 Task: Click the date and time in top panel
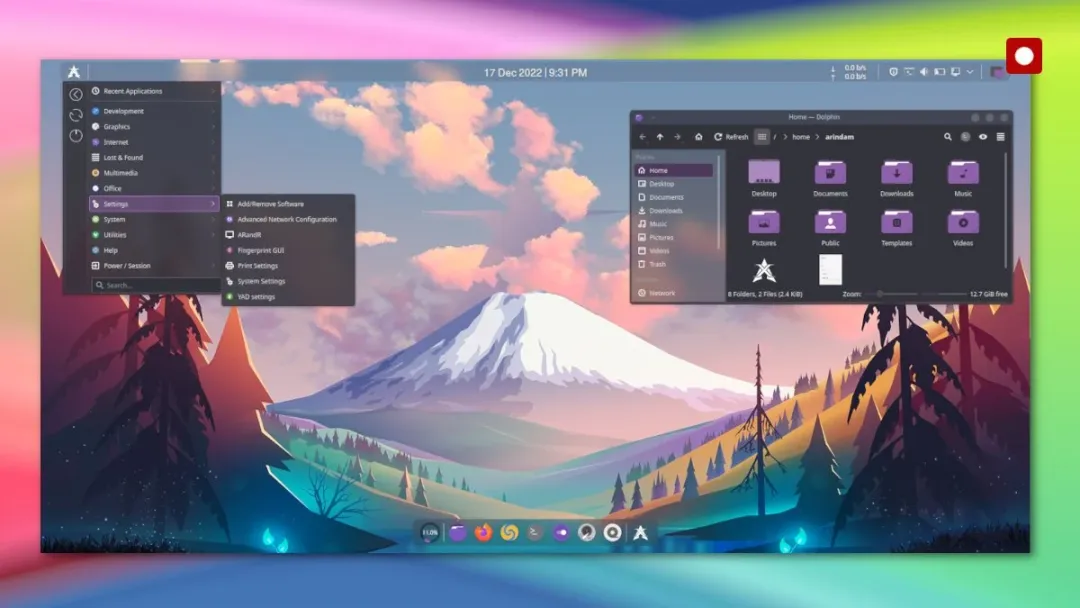(535, 72)
